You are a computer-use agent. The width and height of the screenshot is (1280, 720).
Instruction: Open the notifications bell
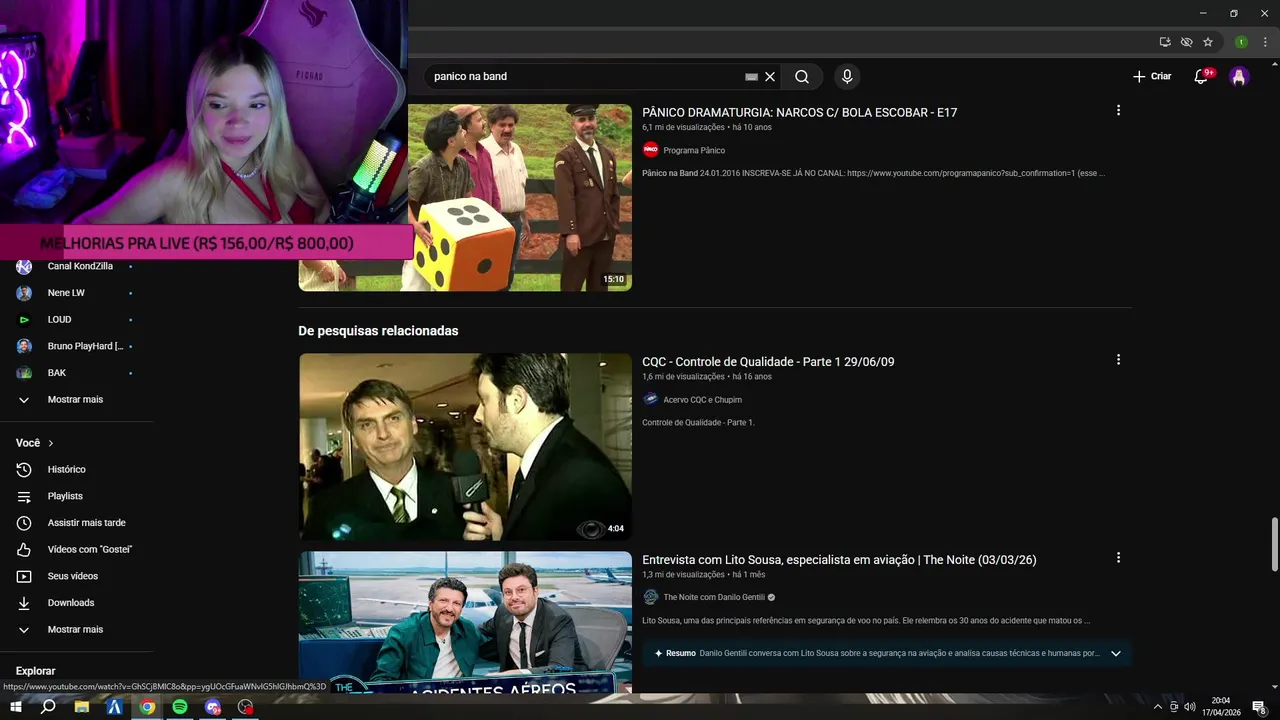[x=1202, y=77]
